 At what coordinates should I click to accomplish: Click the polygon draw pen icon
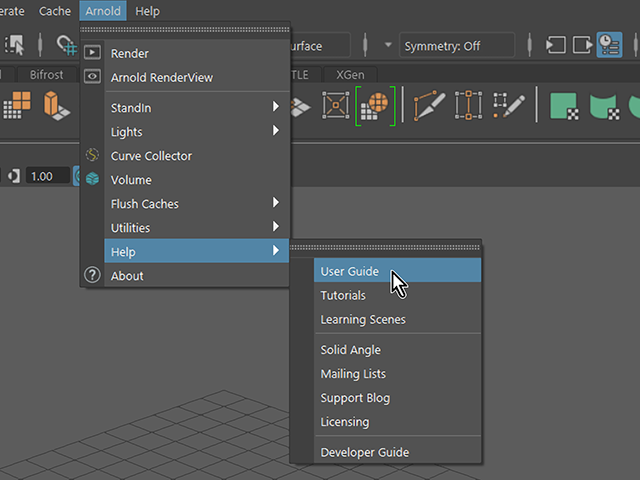[x=429, y=106]
